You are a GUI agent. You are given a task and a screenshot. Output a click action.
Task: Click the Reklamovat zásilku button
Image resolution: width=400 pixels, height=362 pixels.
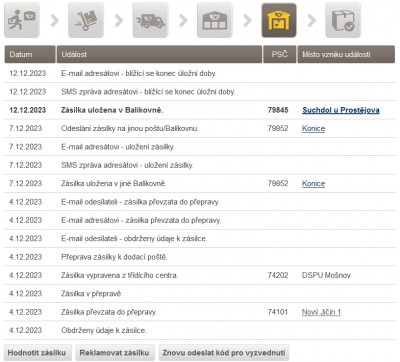pos(115,353)
